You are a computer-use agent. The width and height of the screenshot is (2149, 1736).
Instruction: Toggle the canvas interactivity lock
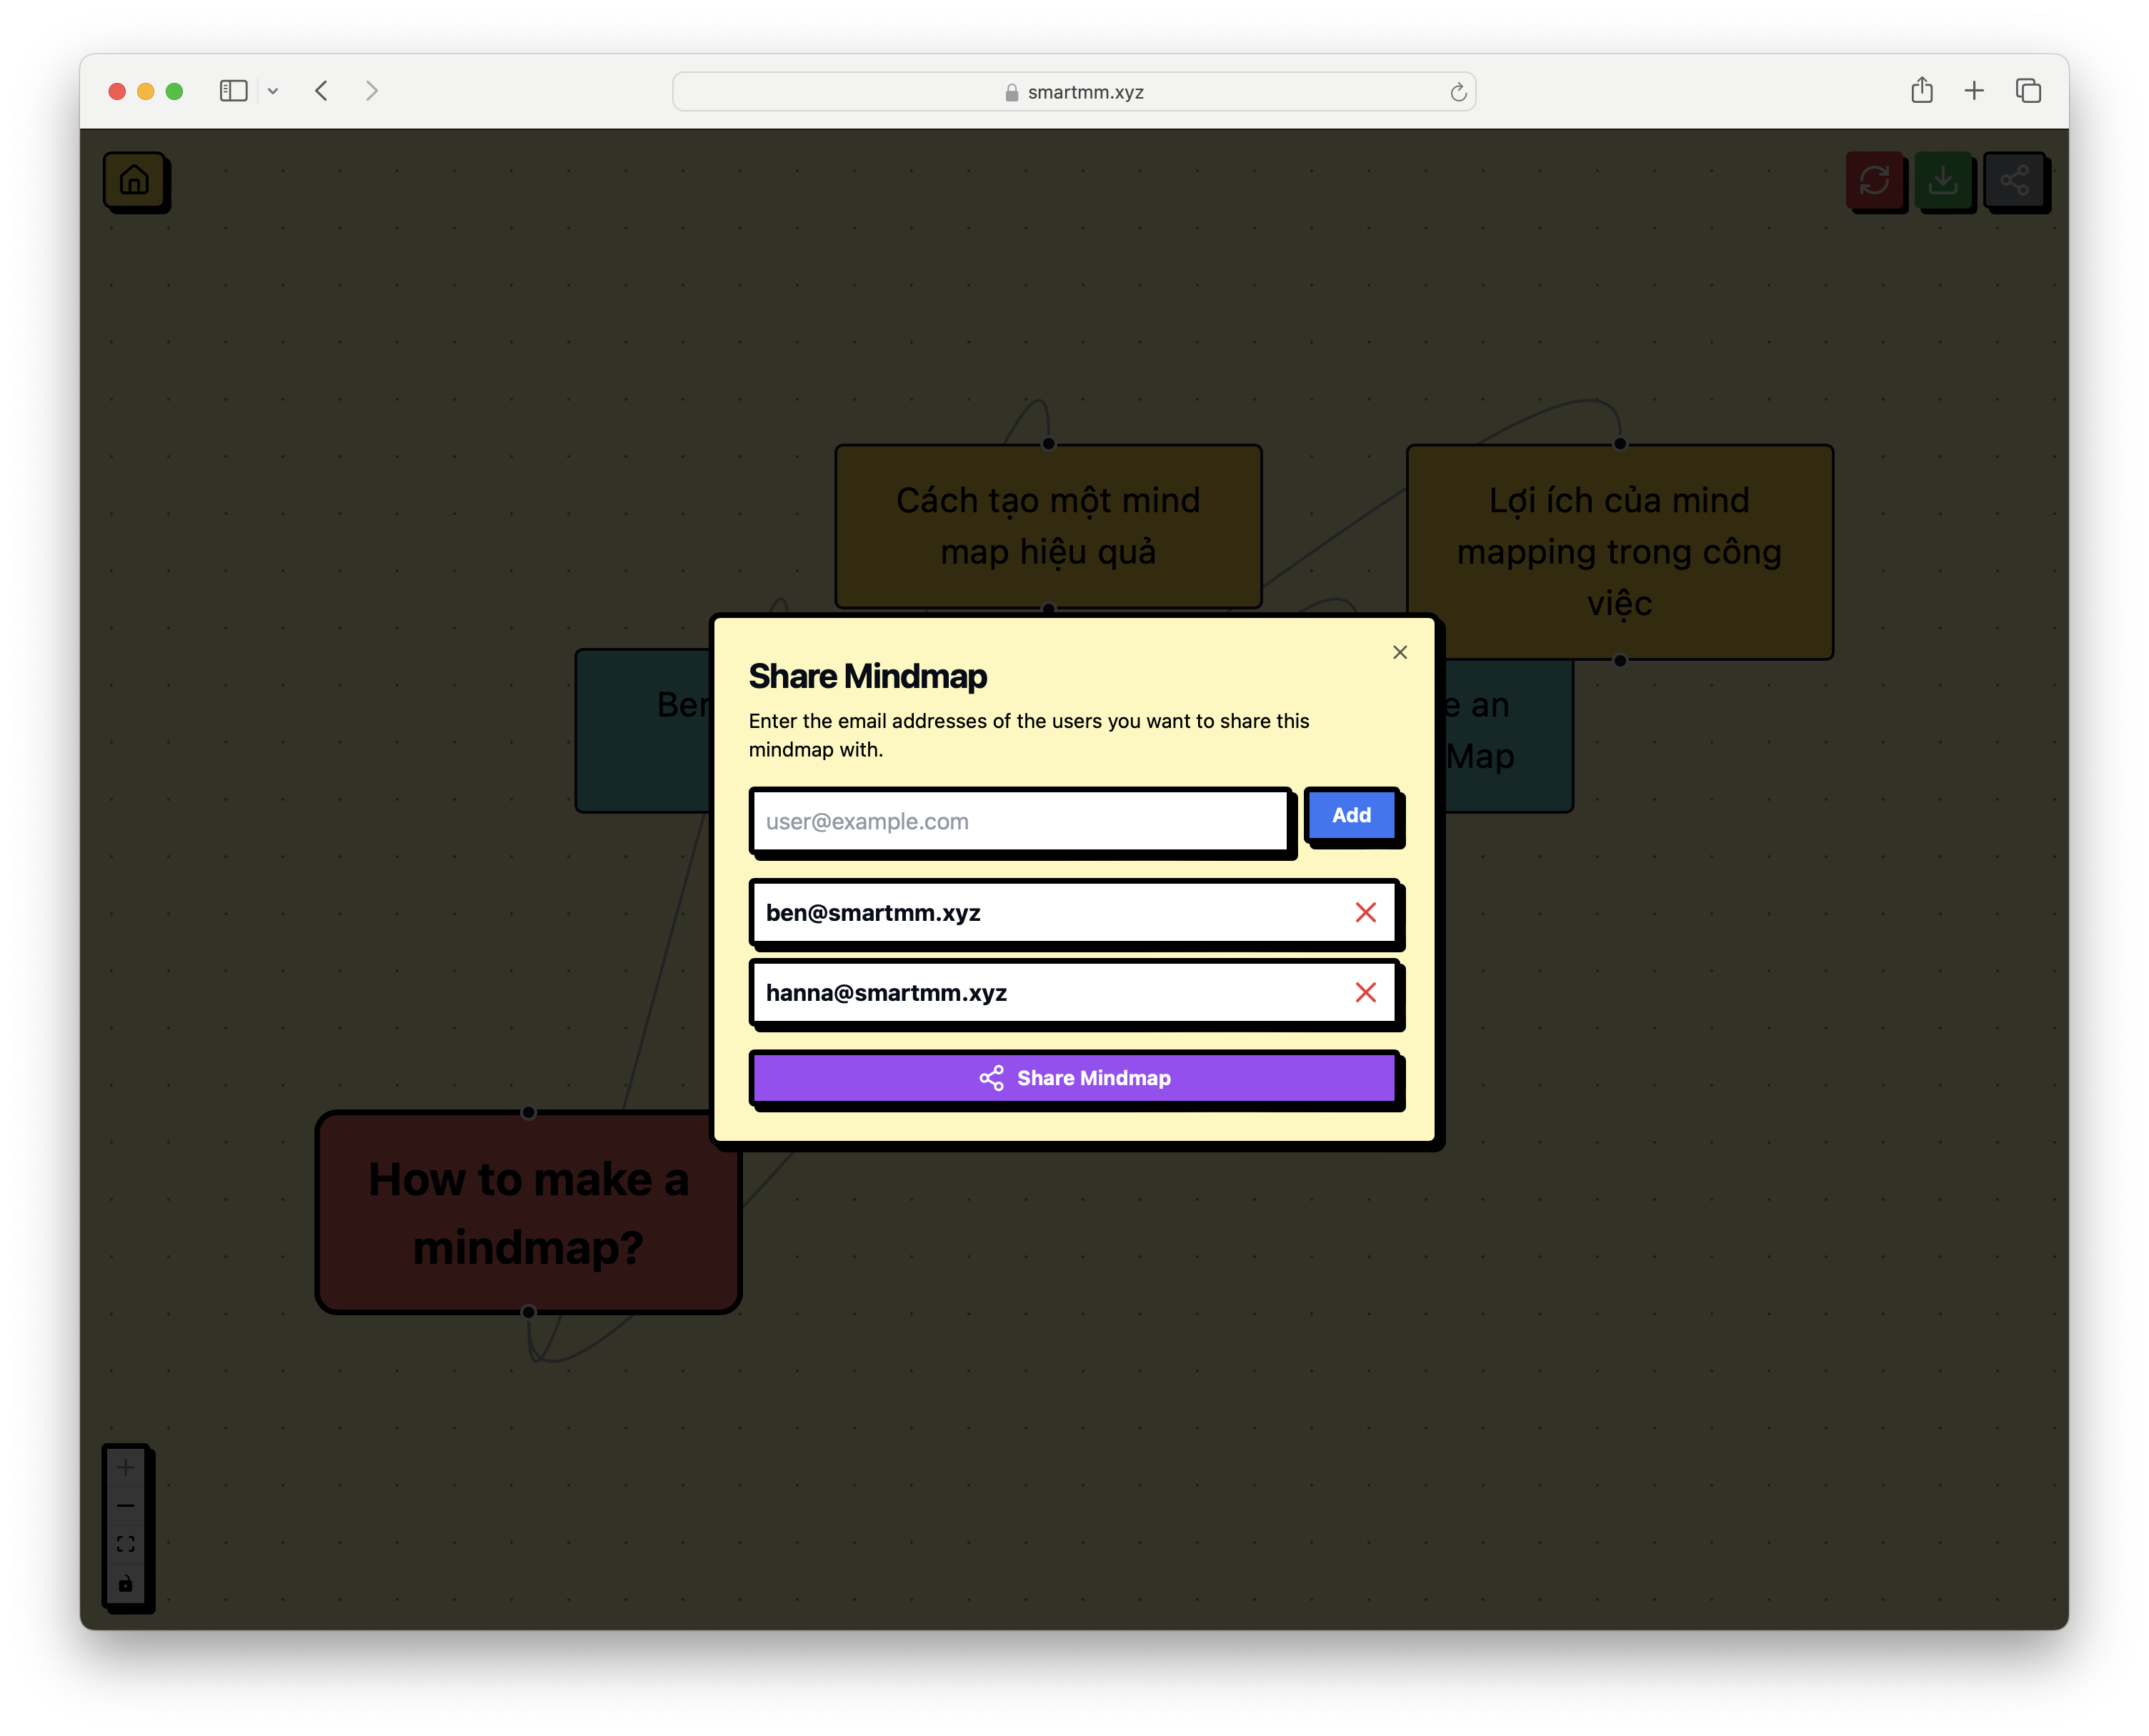(x=126, y=1583)
